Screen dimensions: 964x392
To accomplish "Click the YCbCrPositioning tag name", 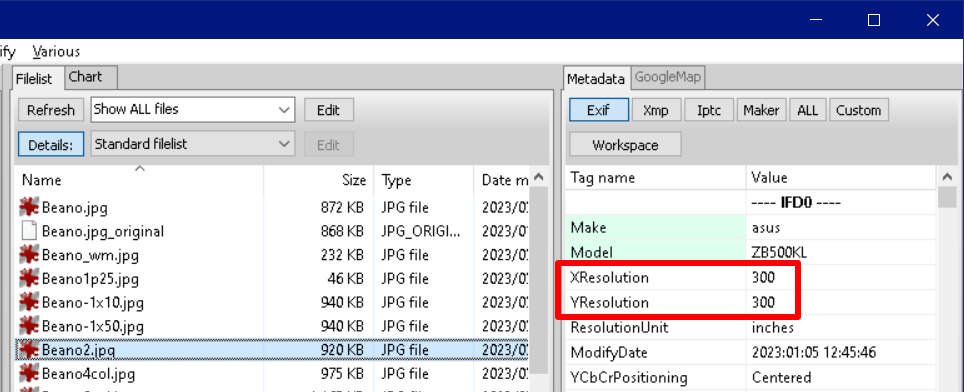I will (x=628, y=377).
